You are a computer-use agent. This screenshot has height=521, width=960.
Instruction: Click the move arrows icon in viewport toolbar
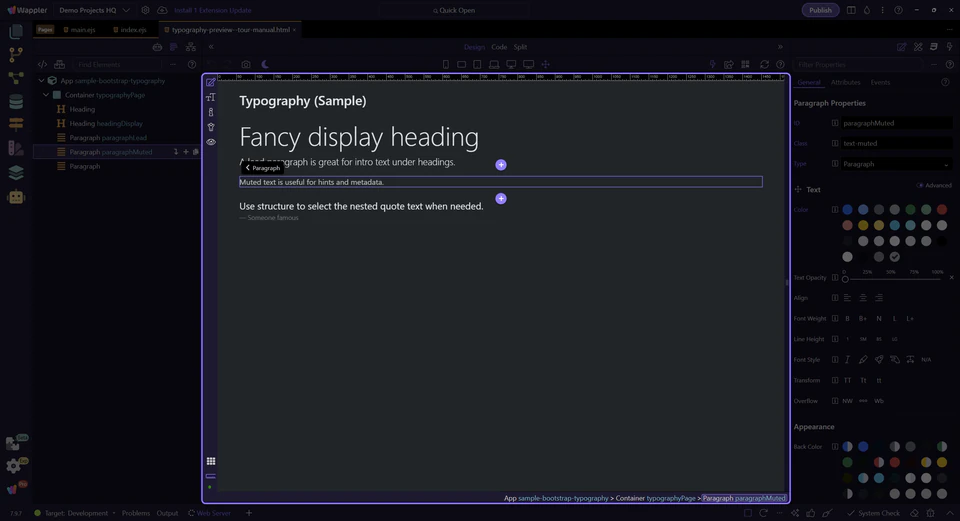coord(546,64)
